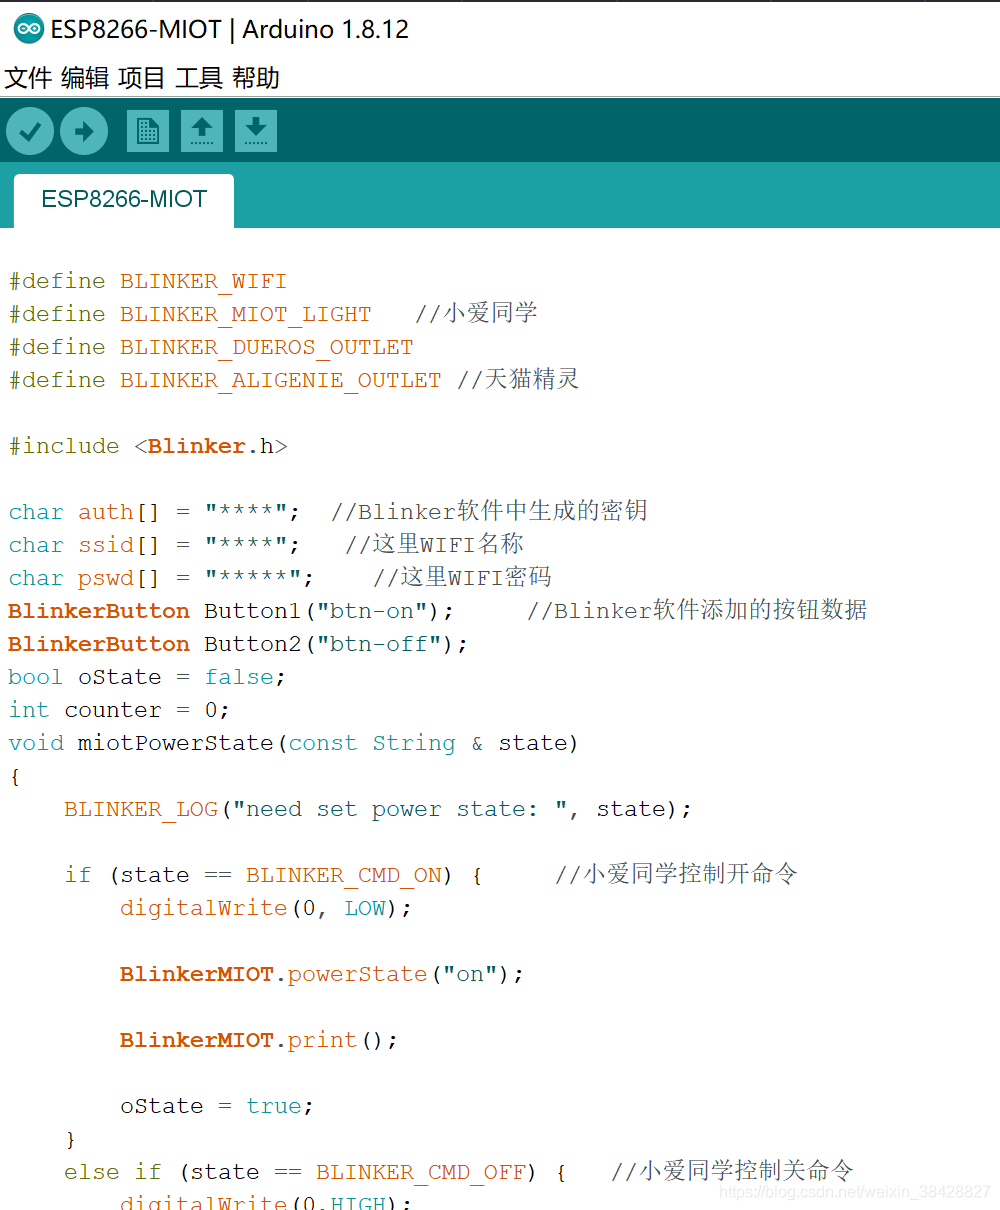
Task: Open the 编辑 menu
Action: 85,78
